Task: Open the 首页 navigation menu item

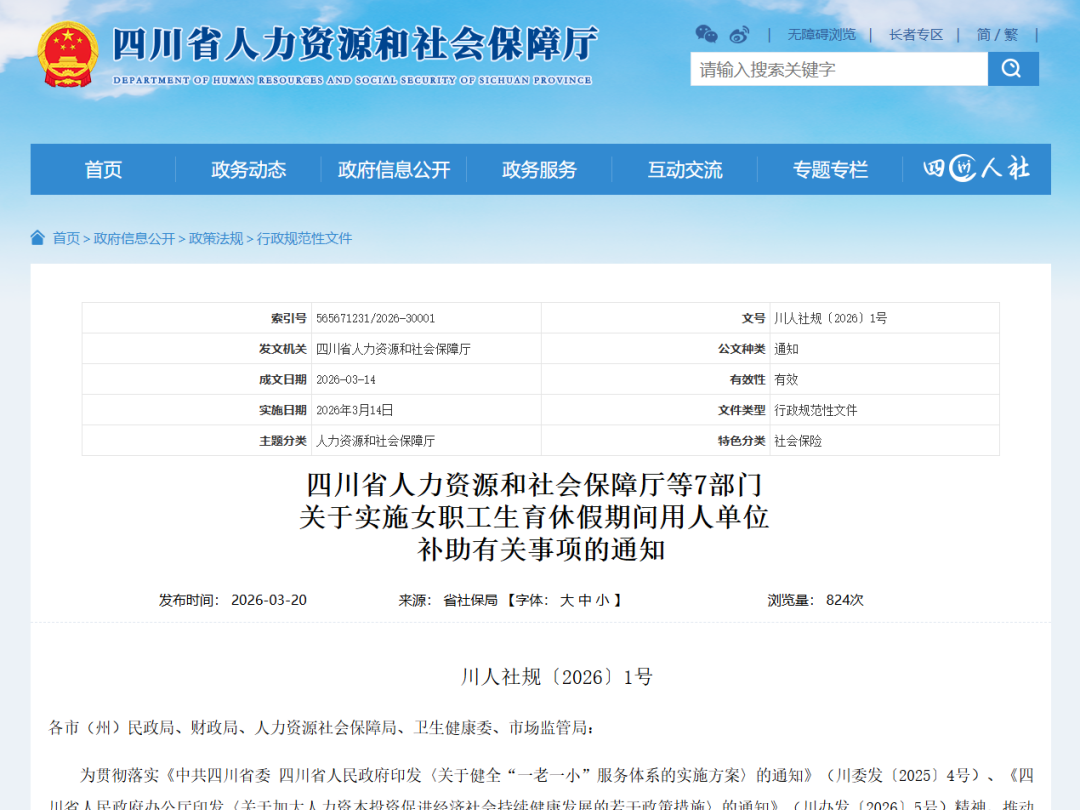Action: (103, 170)
